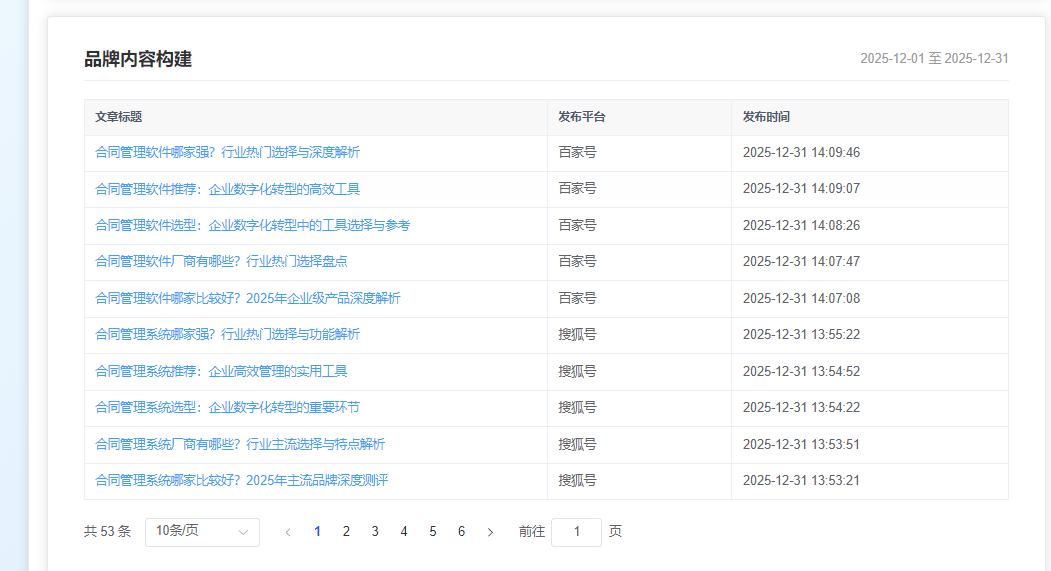The height and width of the screenshot is (571, 1051).
Task: Click the date range 2025-12-01 至 2025-12-31
Action: (x=934, y=59)
